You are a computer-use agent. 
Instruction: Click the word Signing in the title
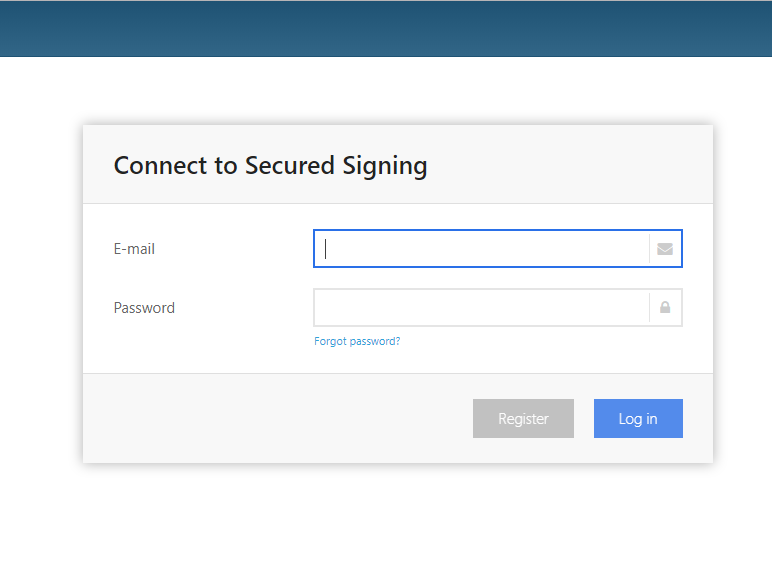tap(385, 166)
